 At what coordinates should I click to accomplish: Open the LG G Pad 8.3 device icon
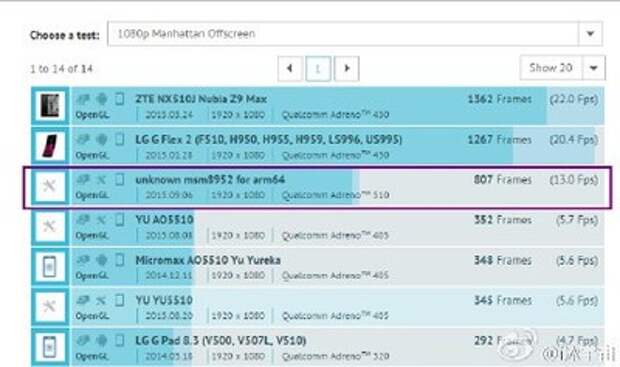[50, 347]
